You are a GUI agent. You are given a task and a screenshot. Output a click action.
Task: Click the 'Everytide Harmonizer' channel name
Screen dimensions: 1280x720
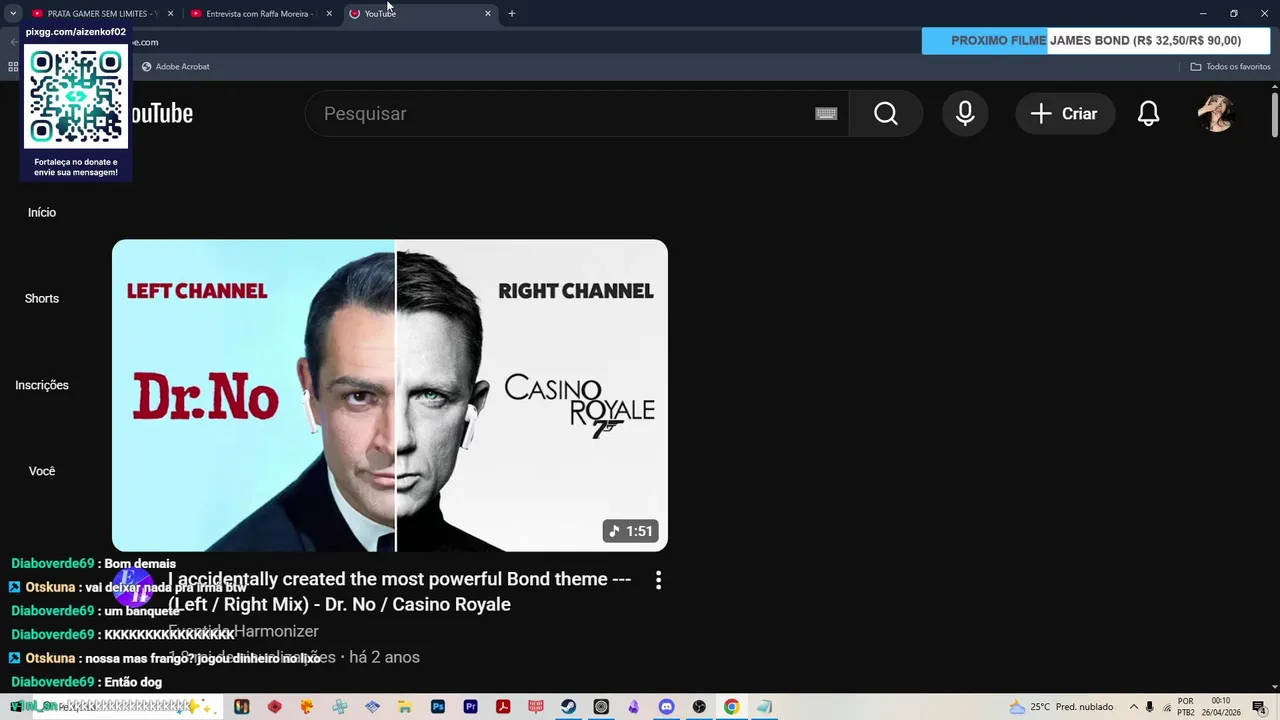[x=243, y=631]
